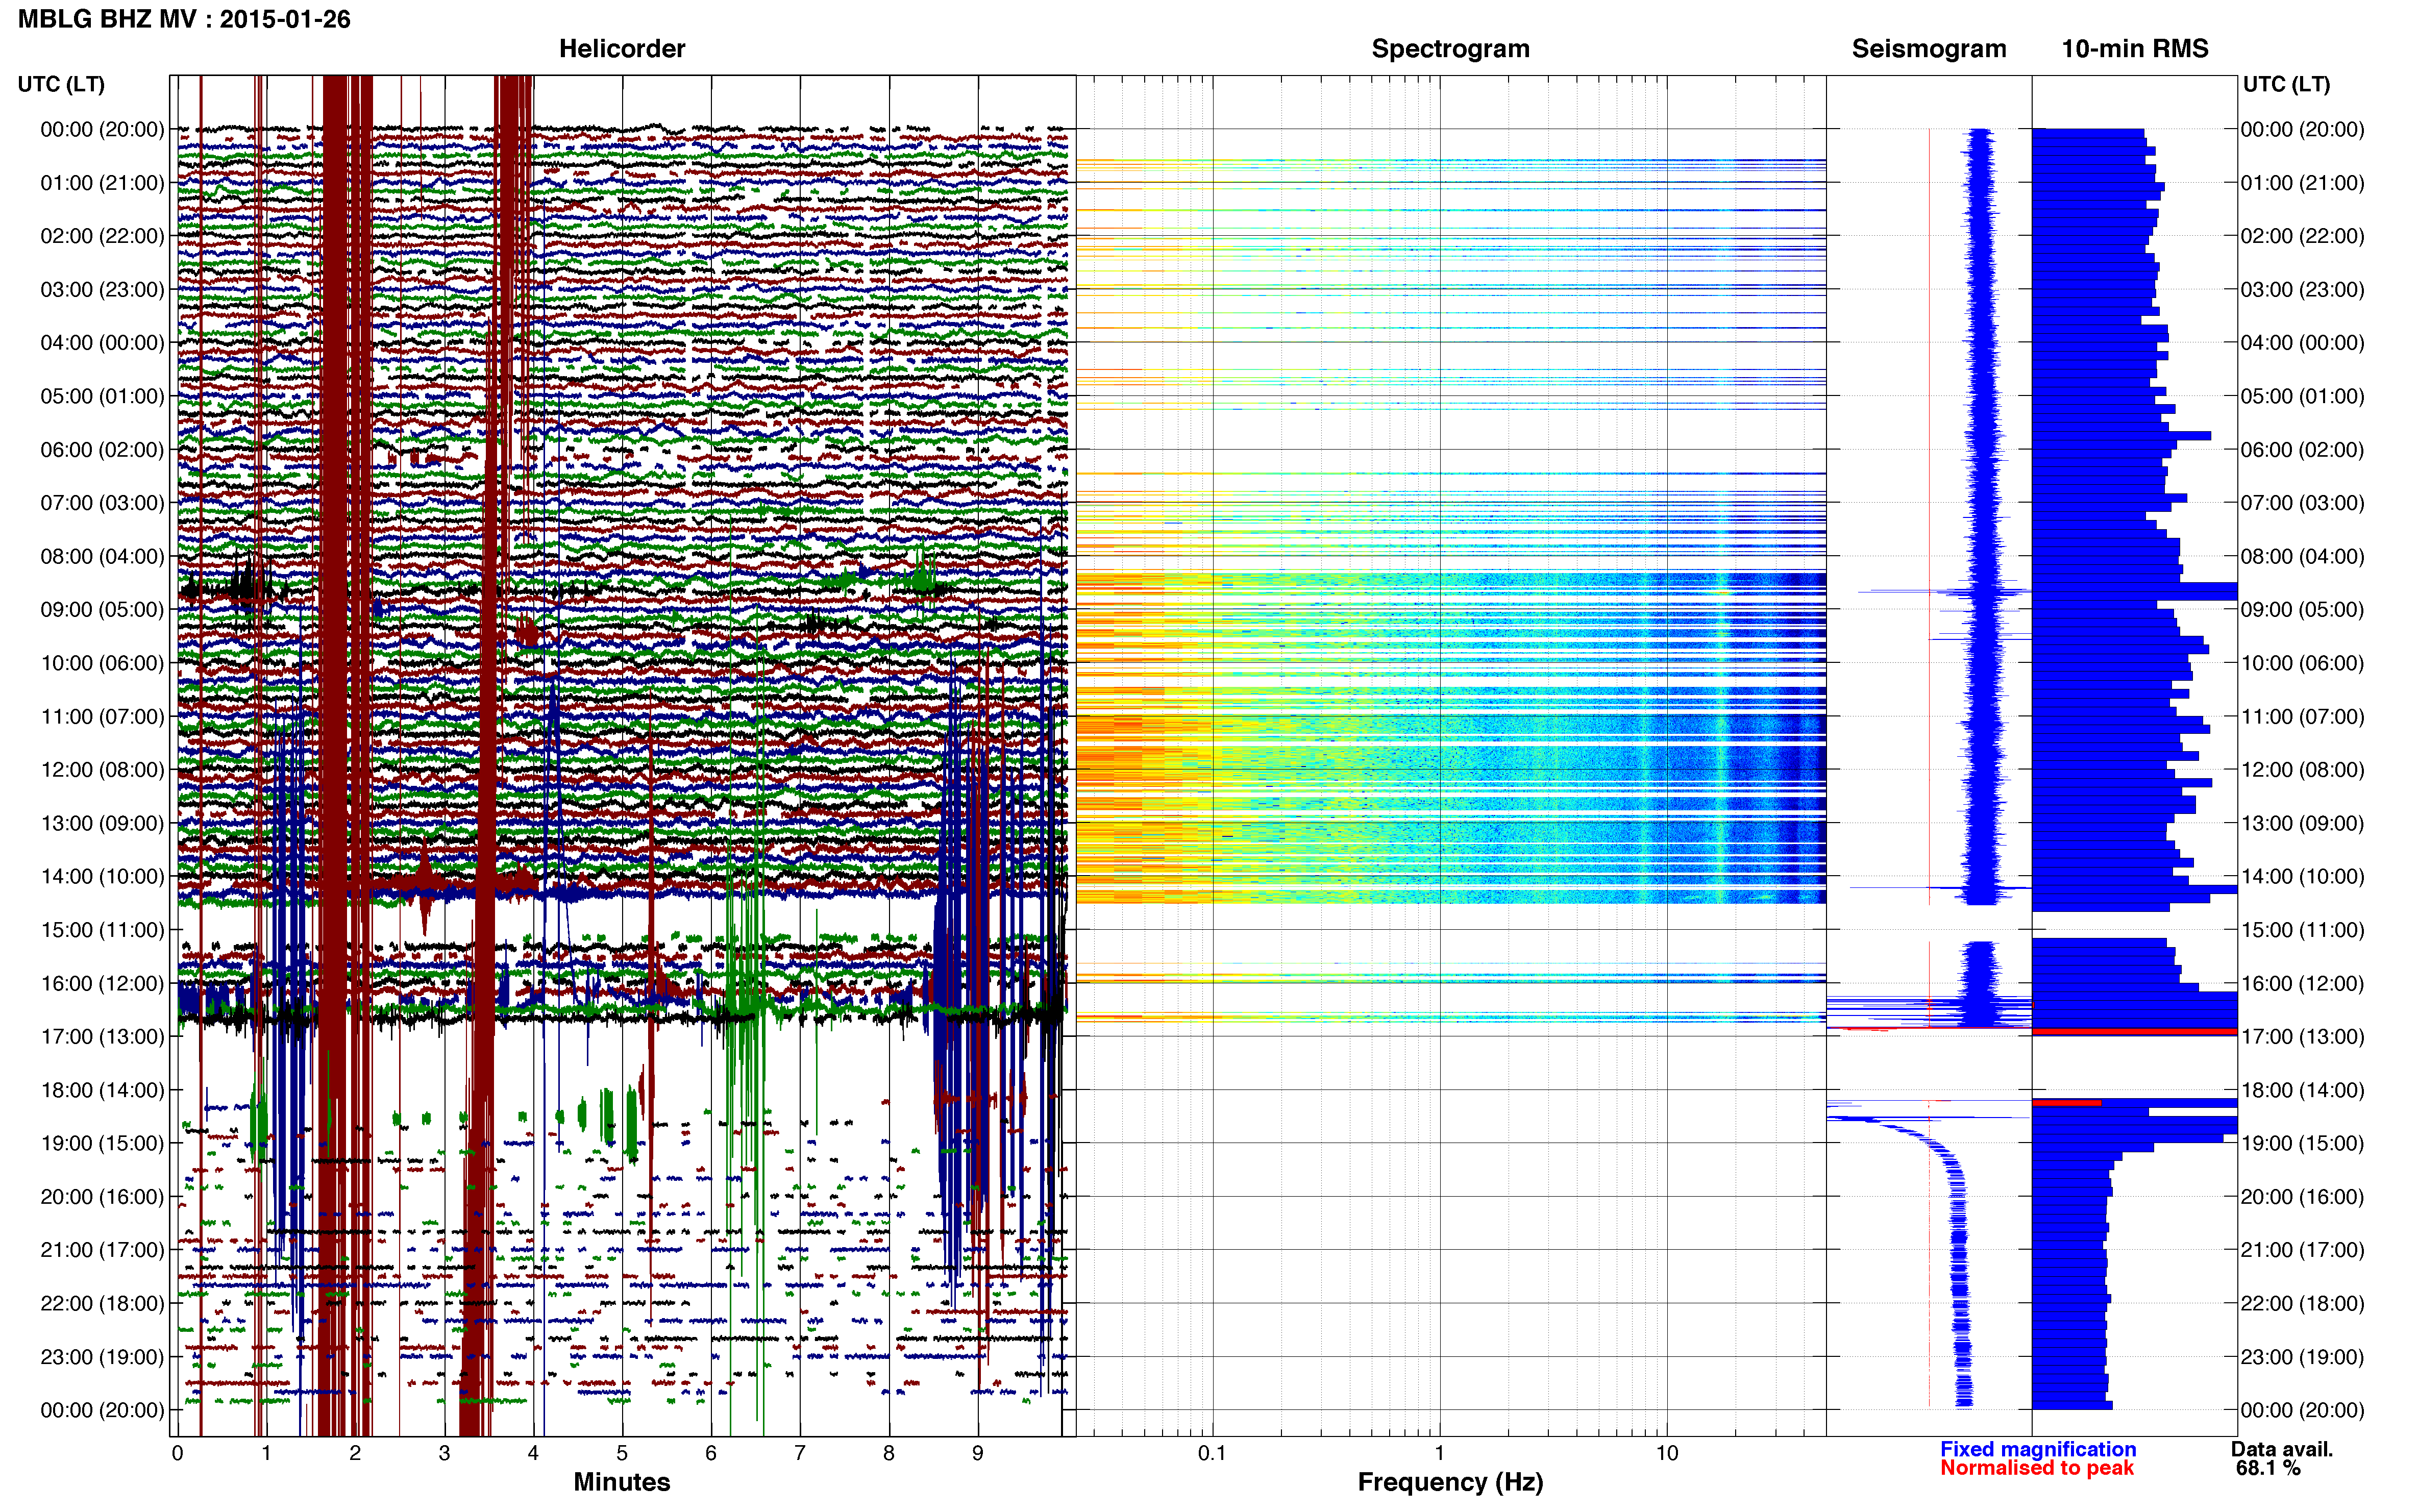
Task: Click the red RMS bar just after 18:00
Action: (2066, 1102)
